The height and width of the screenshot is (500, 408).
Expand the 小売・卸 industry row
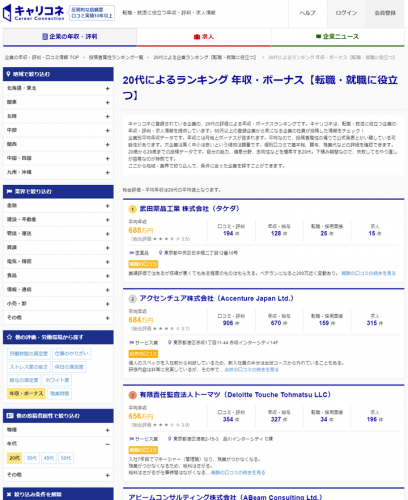[x=58, y=304]
